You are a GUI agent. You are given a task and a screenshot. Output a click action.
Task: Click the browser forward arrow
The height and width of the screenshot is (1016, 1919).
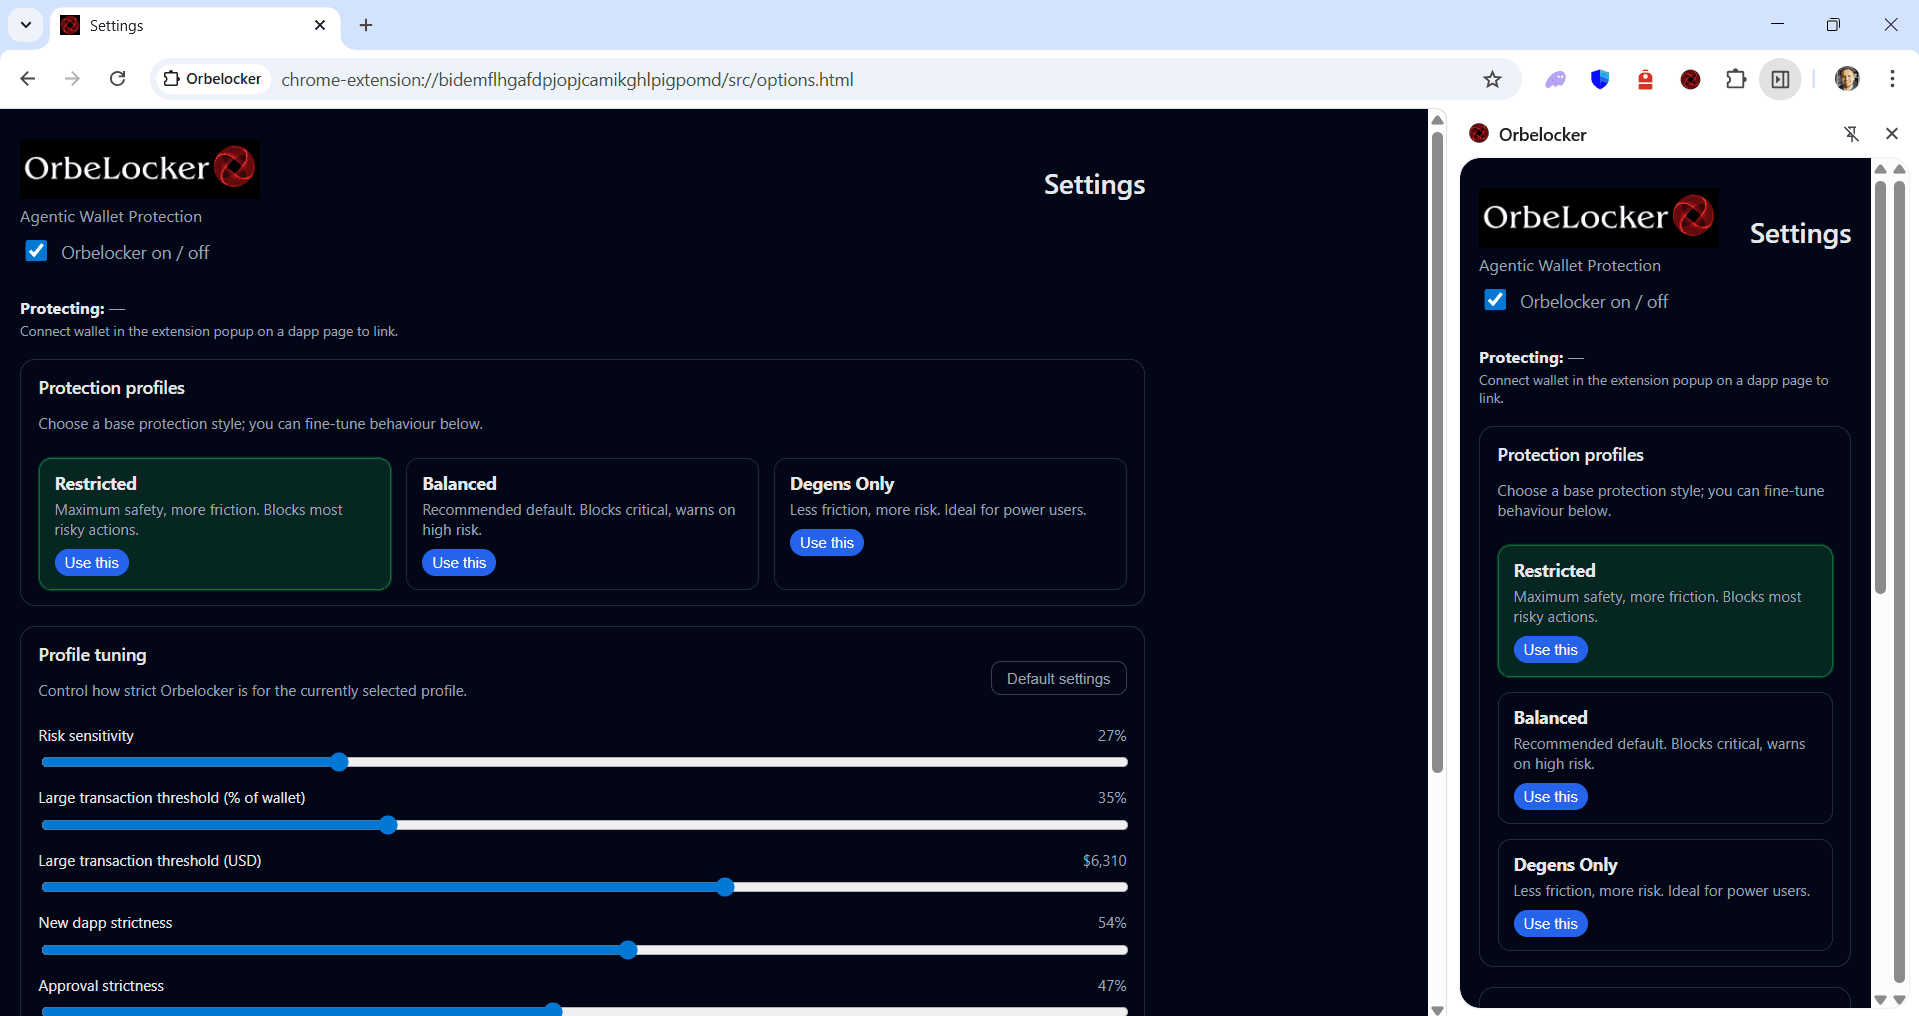tap(72, 79)
